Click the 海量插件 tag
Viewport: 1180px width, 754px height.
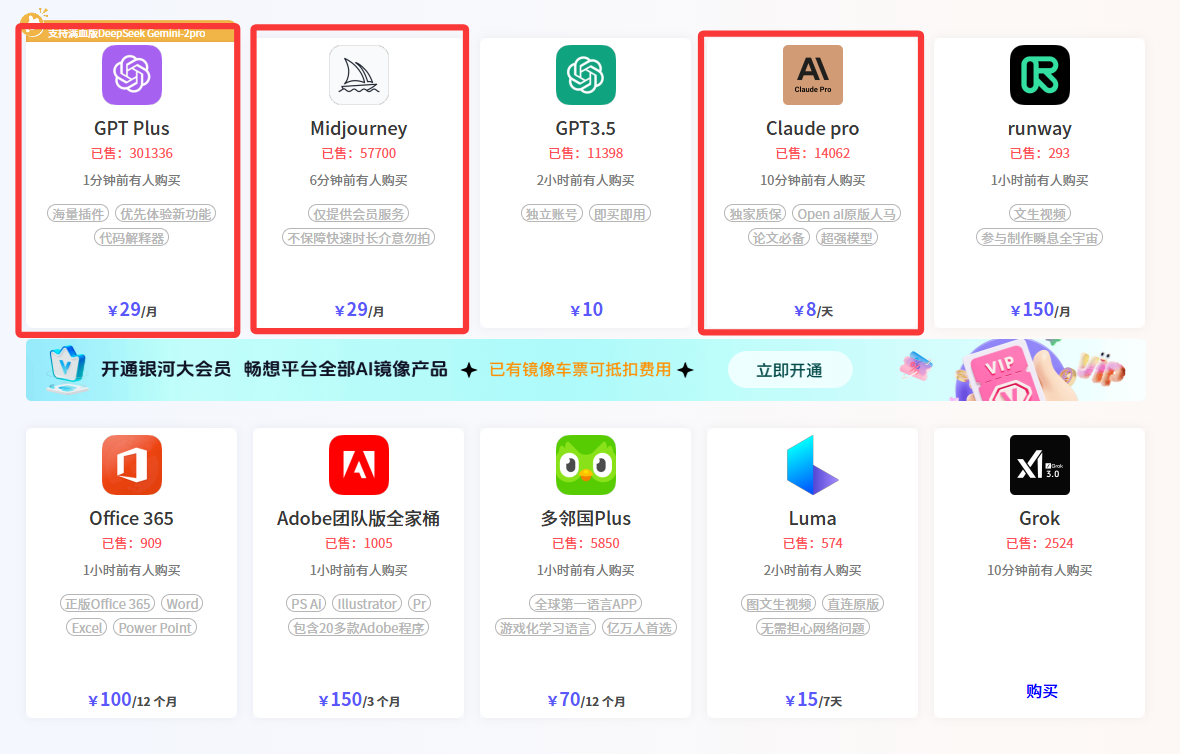[78, 214]
